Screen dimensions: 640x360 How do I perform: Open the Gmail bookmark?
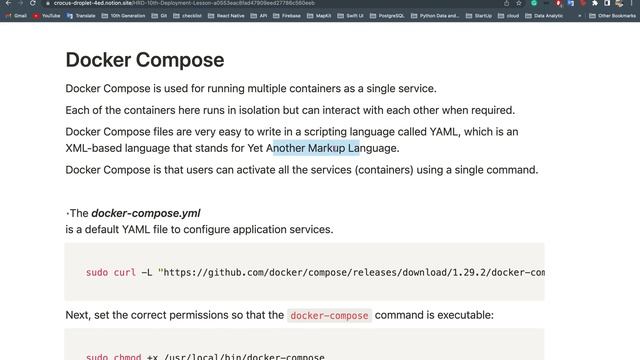coord(16,16)
